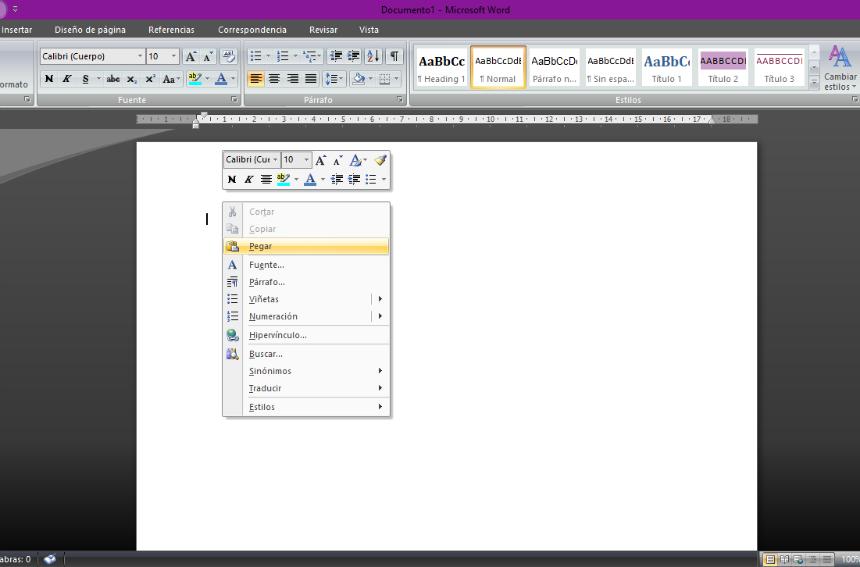Click the text highlight color button in ribbon
Screen dimensions: 860x567
click(x=195, y=79)
